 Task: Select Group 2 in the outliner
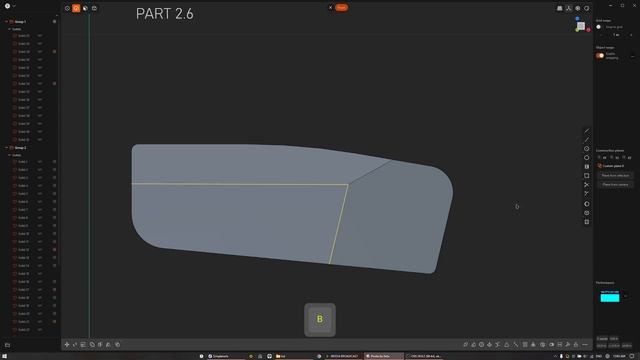[x=20, y=148]
